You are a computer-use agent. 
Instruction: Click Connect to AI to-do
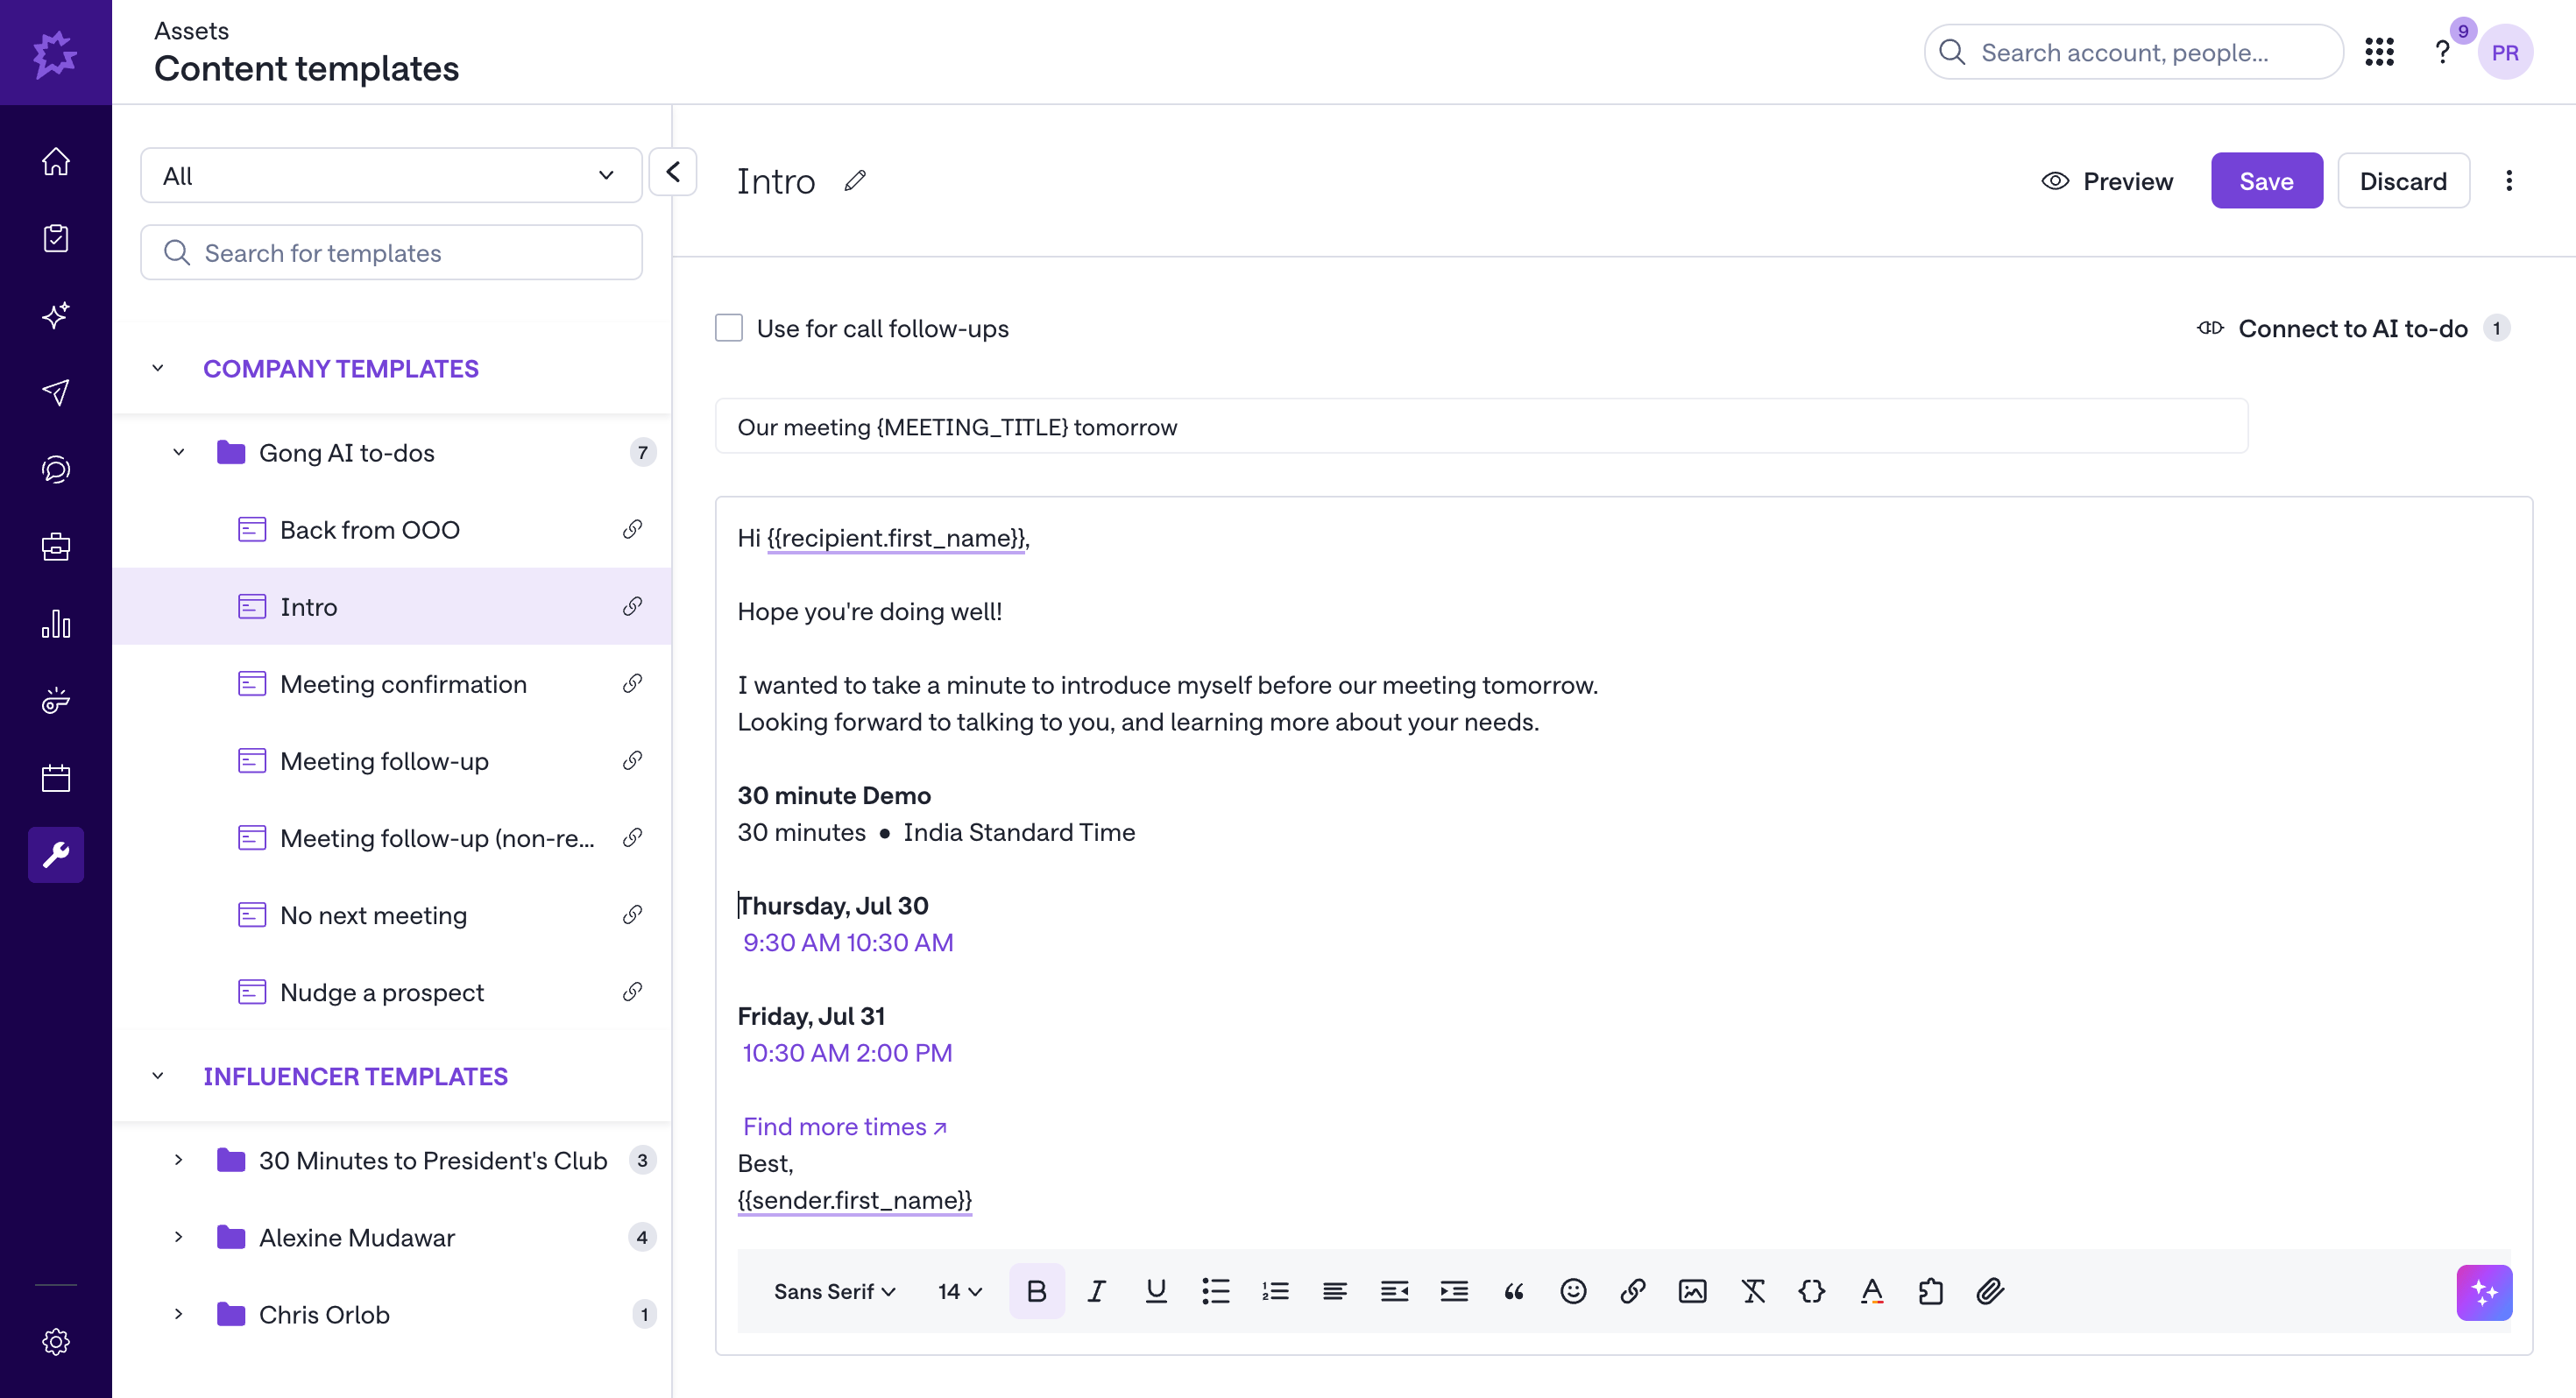[x=2353, y=328]
